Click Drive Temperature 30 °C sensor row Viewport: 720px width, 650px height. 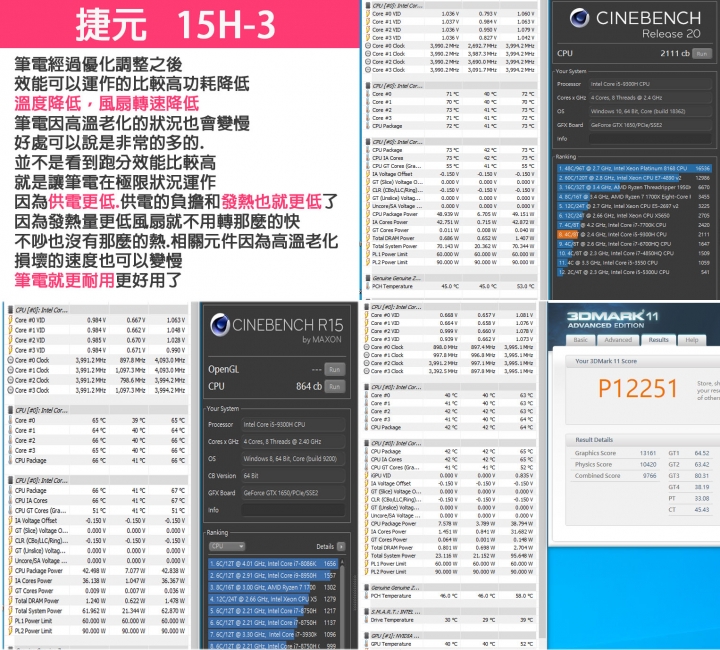[450, 620]
